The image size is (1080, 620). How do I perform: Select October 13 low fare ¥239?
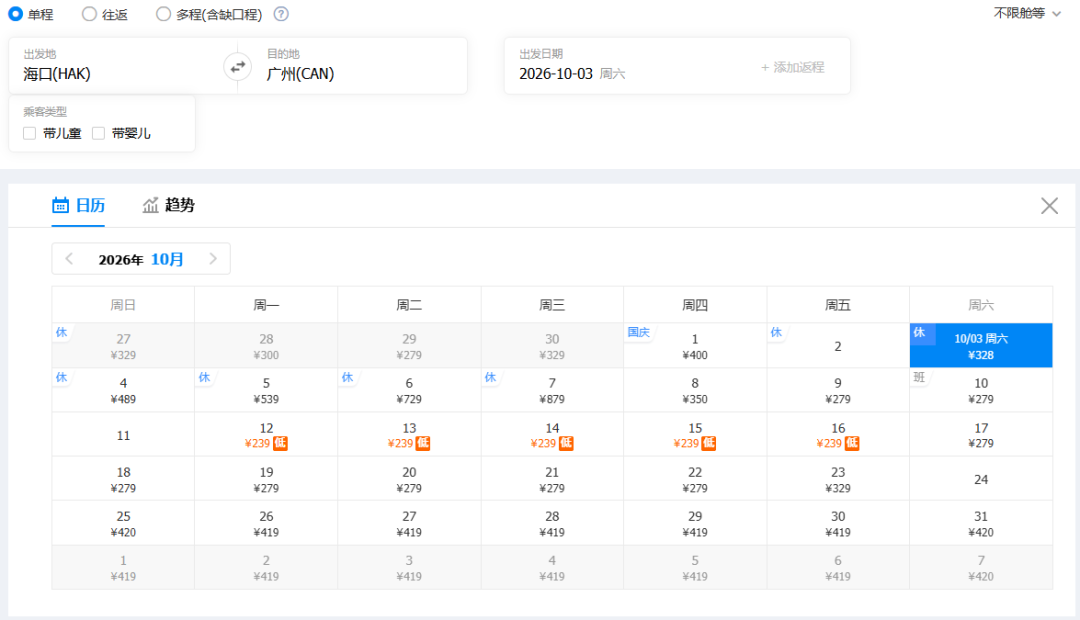(x=409, y=435)
